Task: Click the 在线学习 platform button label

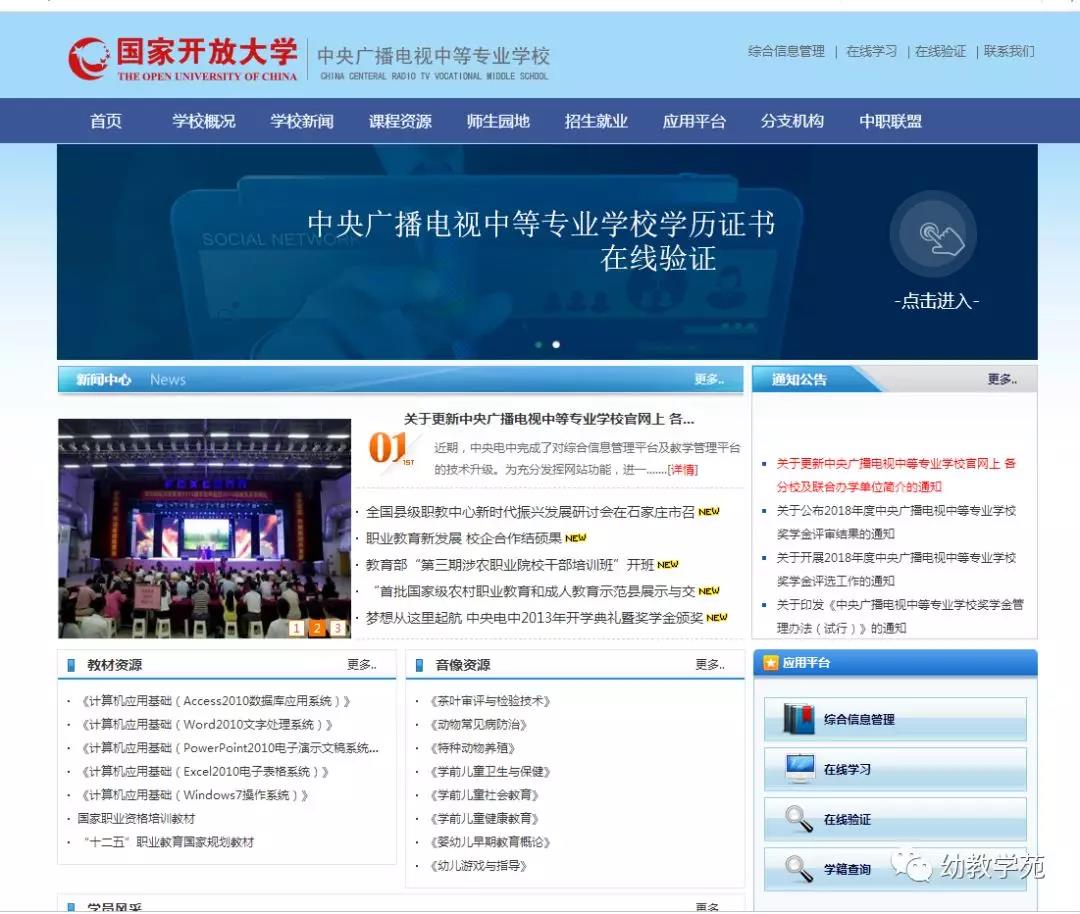Action: pos(847,769)
